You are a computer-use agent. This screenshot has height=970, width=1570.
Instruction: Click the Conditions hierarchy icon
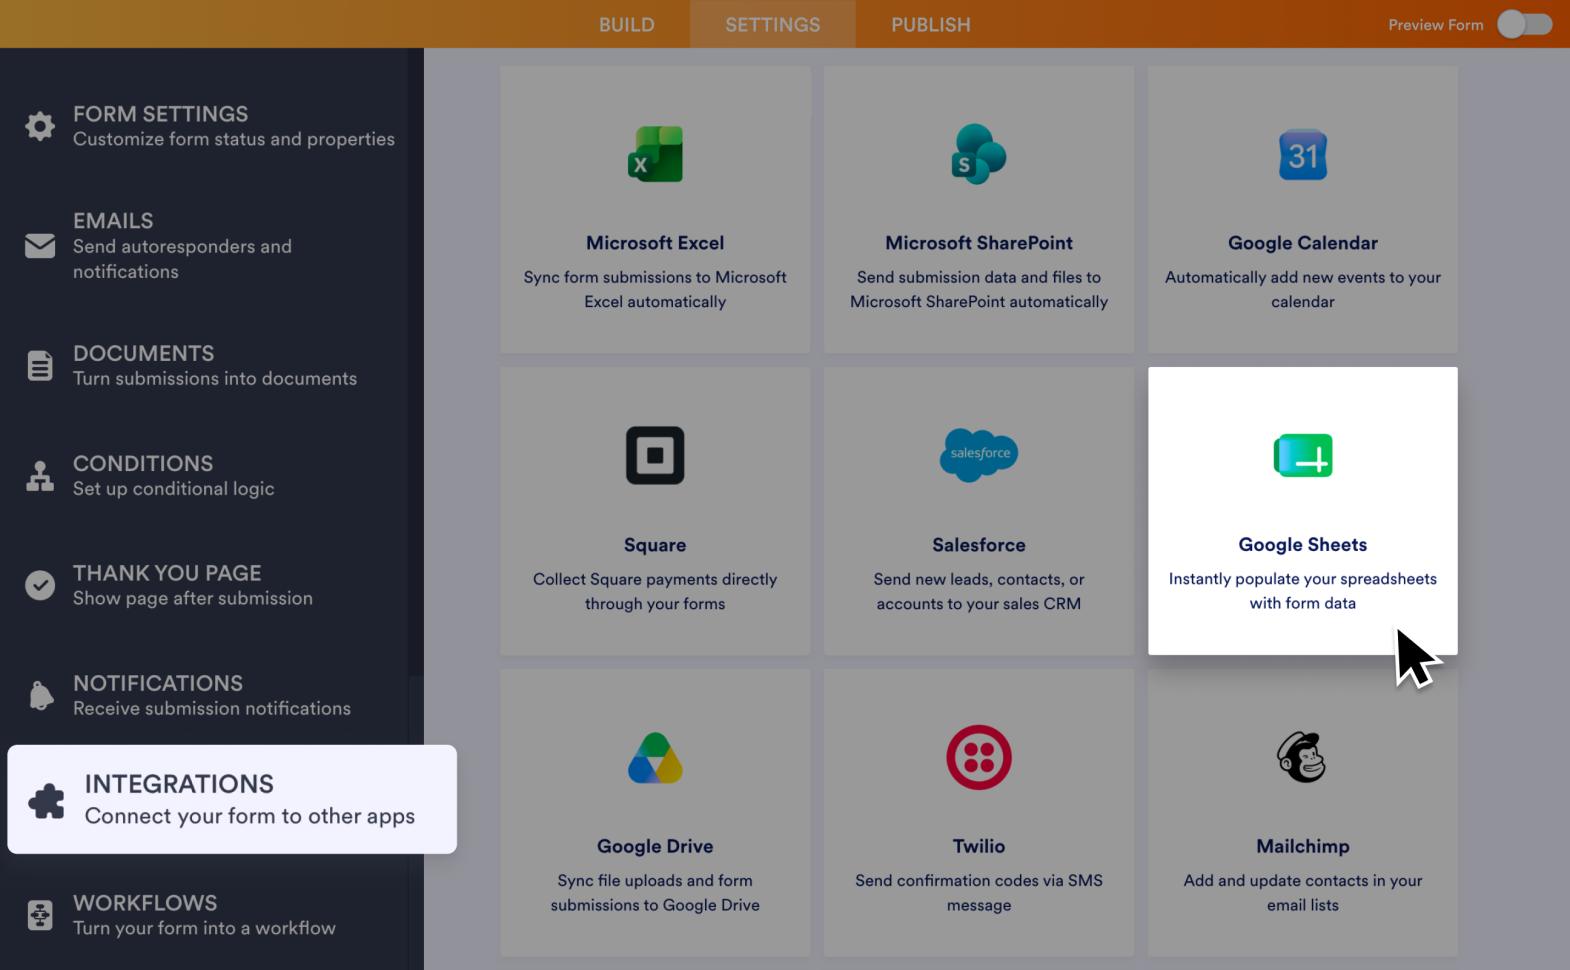tap(40, 476)
